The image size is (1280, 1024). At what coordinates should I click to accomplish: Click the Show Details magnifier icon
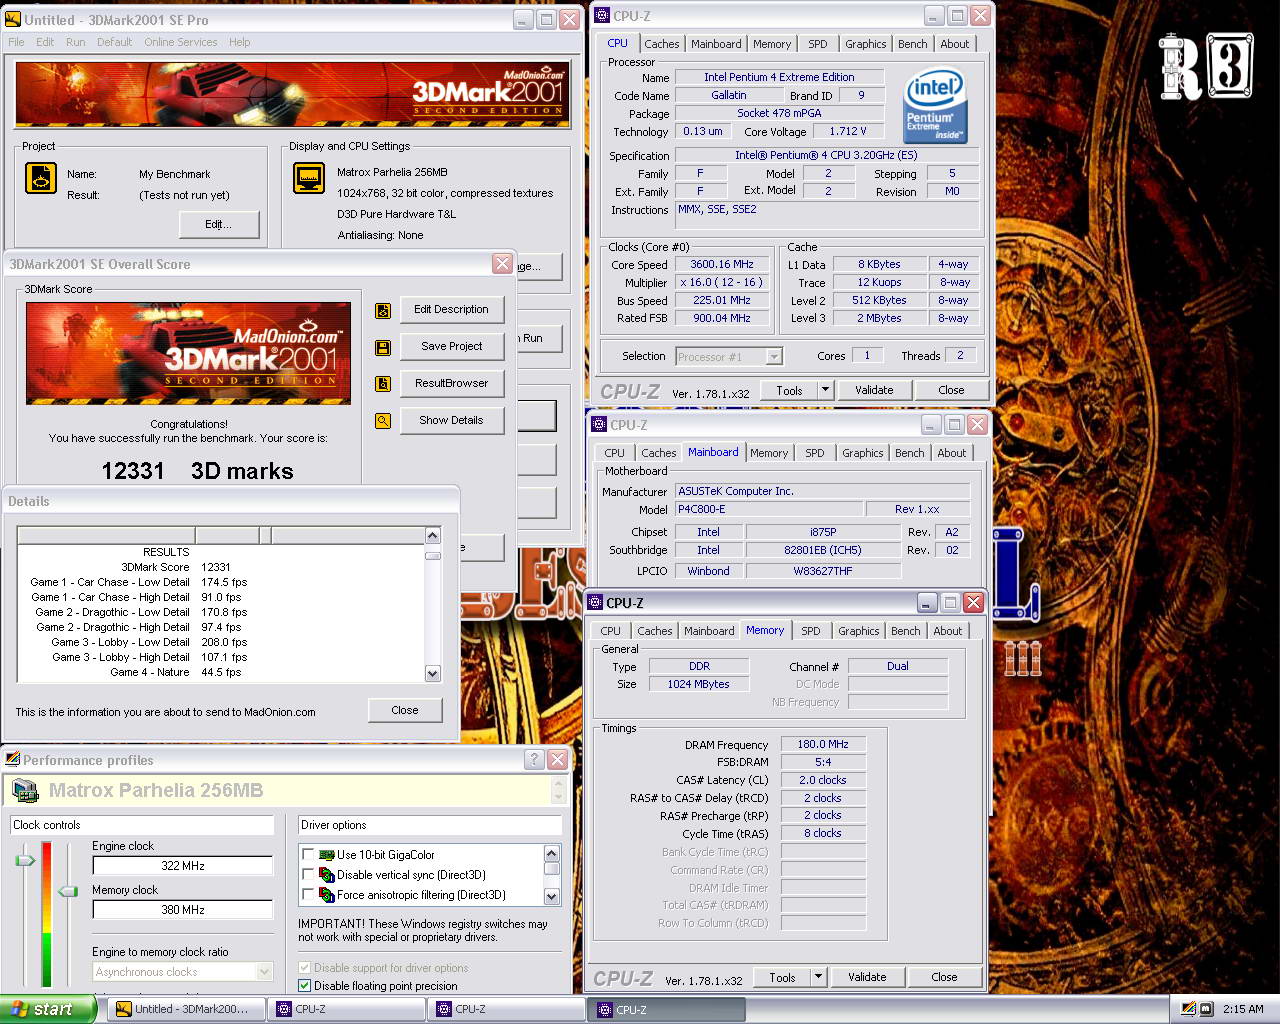click(382, 421)
